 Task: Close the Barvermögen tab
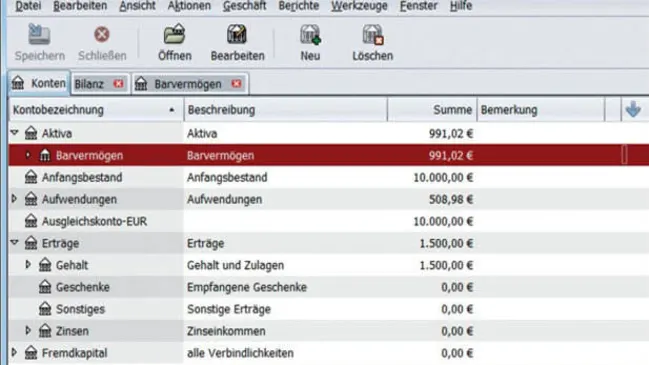236,84
